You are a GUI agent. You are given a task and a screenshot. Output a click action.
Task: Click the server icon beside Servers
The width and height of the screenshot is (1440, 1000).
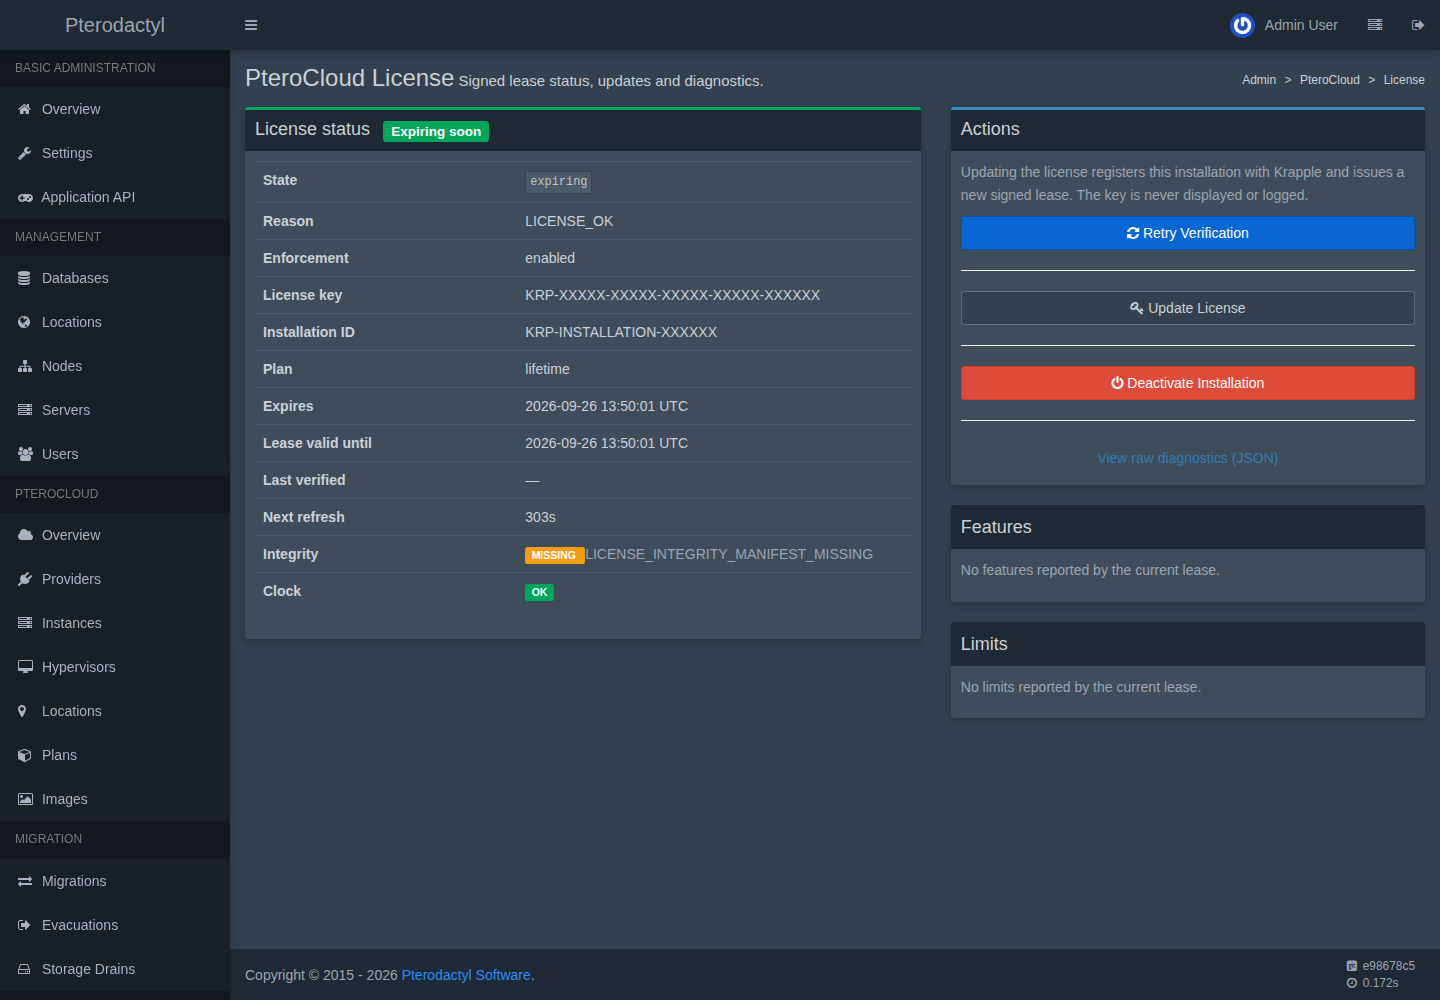(x=25, y=410)
